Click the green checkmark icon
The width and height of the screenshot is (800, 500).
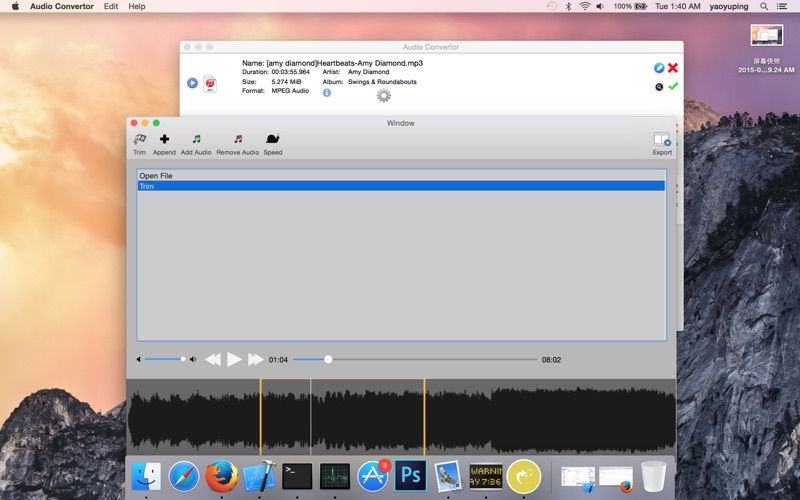coord(673,86)
